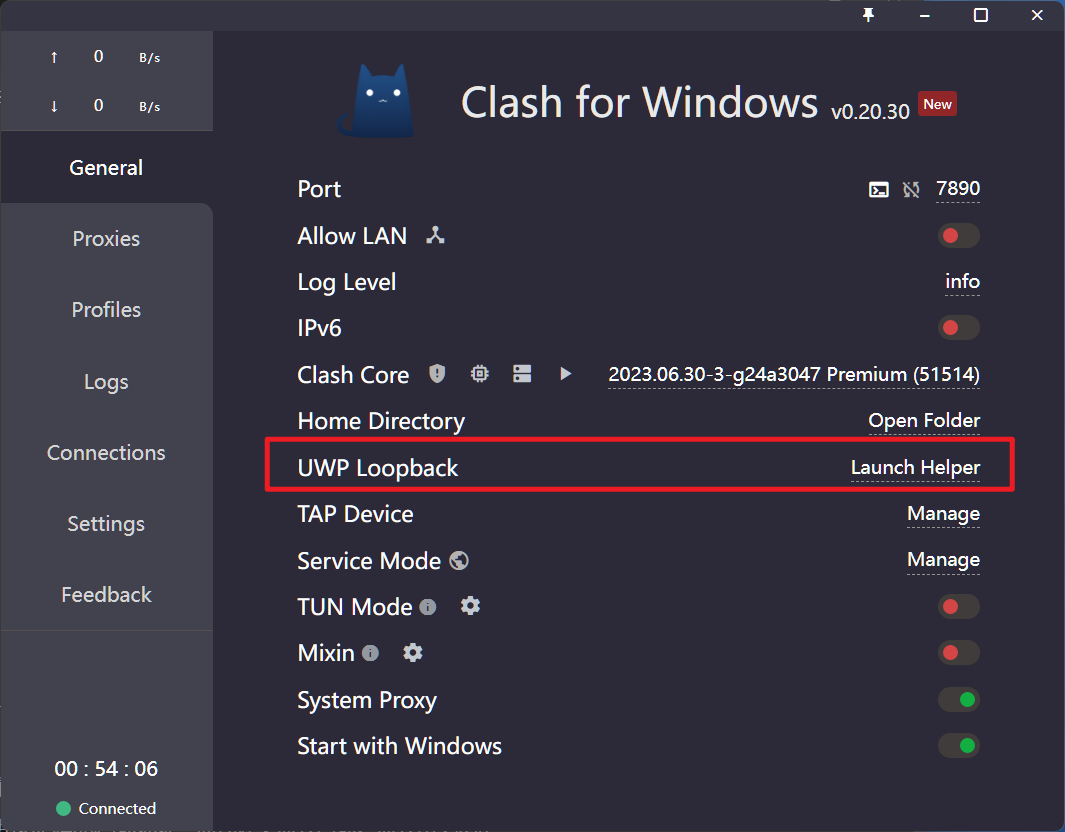Change the Log Level info value
The height and width of the screenshot is (832, 1065).
[962, 282]
